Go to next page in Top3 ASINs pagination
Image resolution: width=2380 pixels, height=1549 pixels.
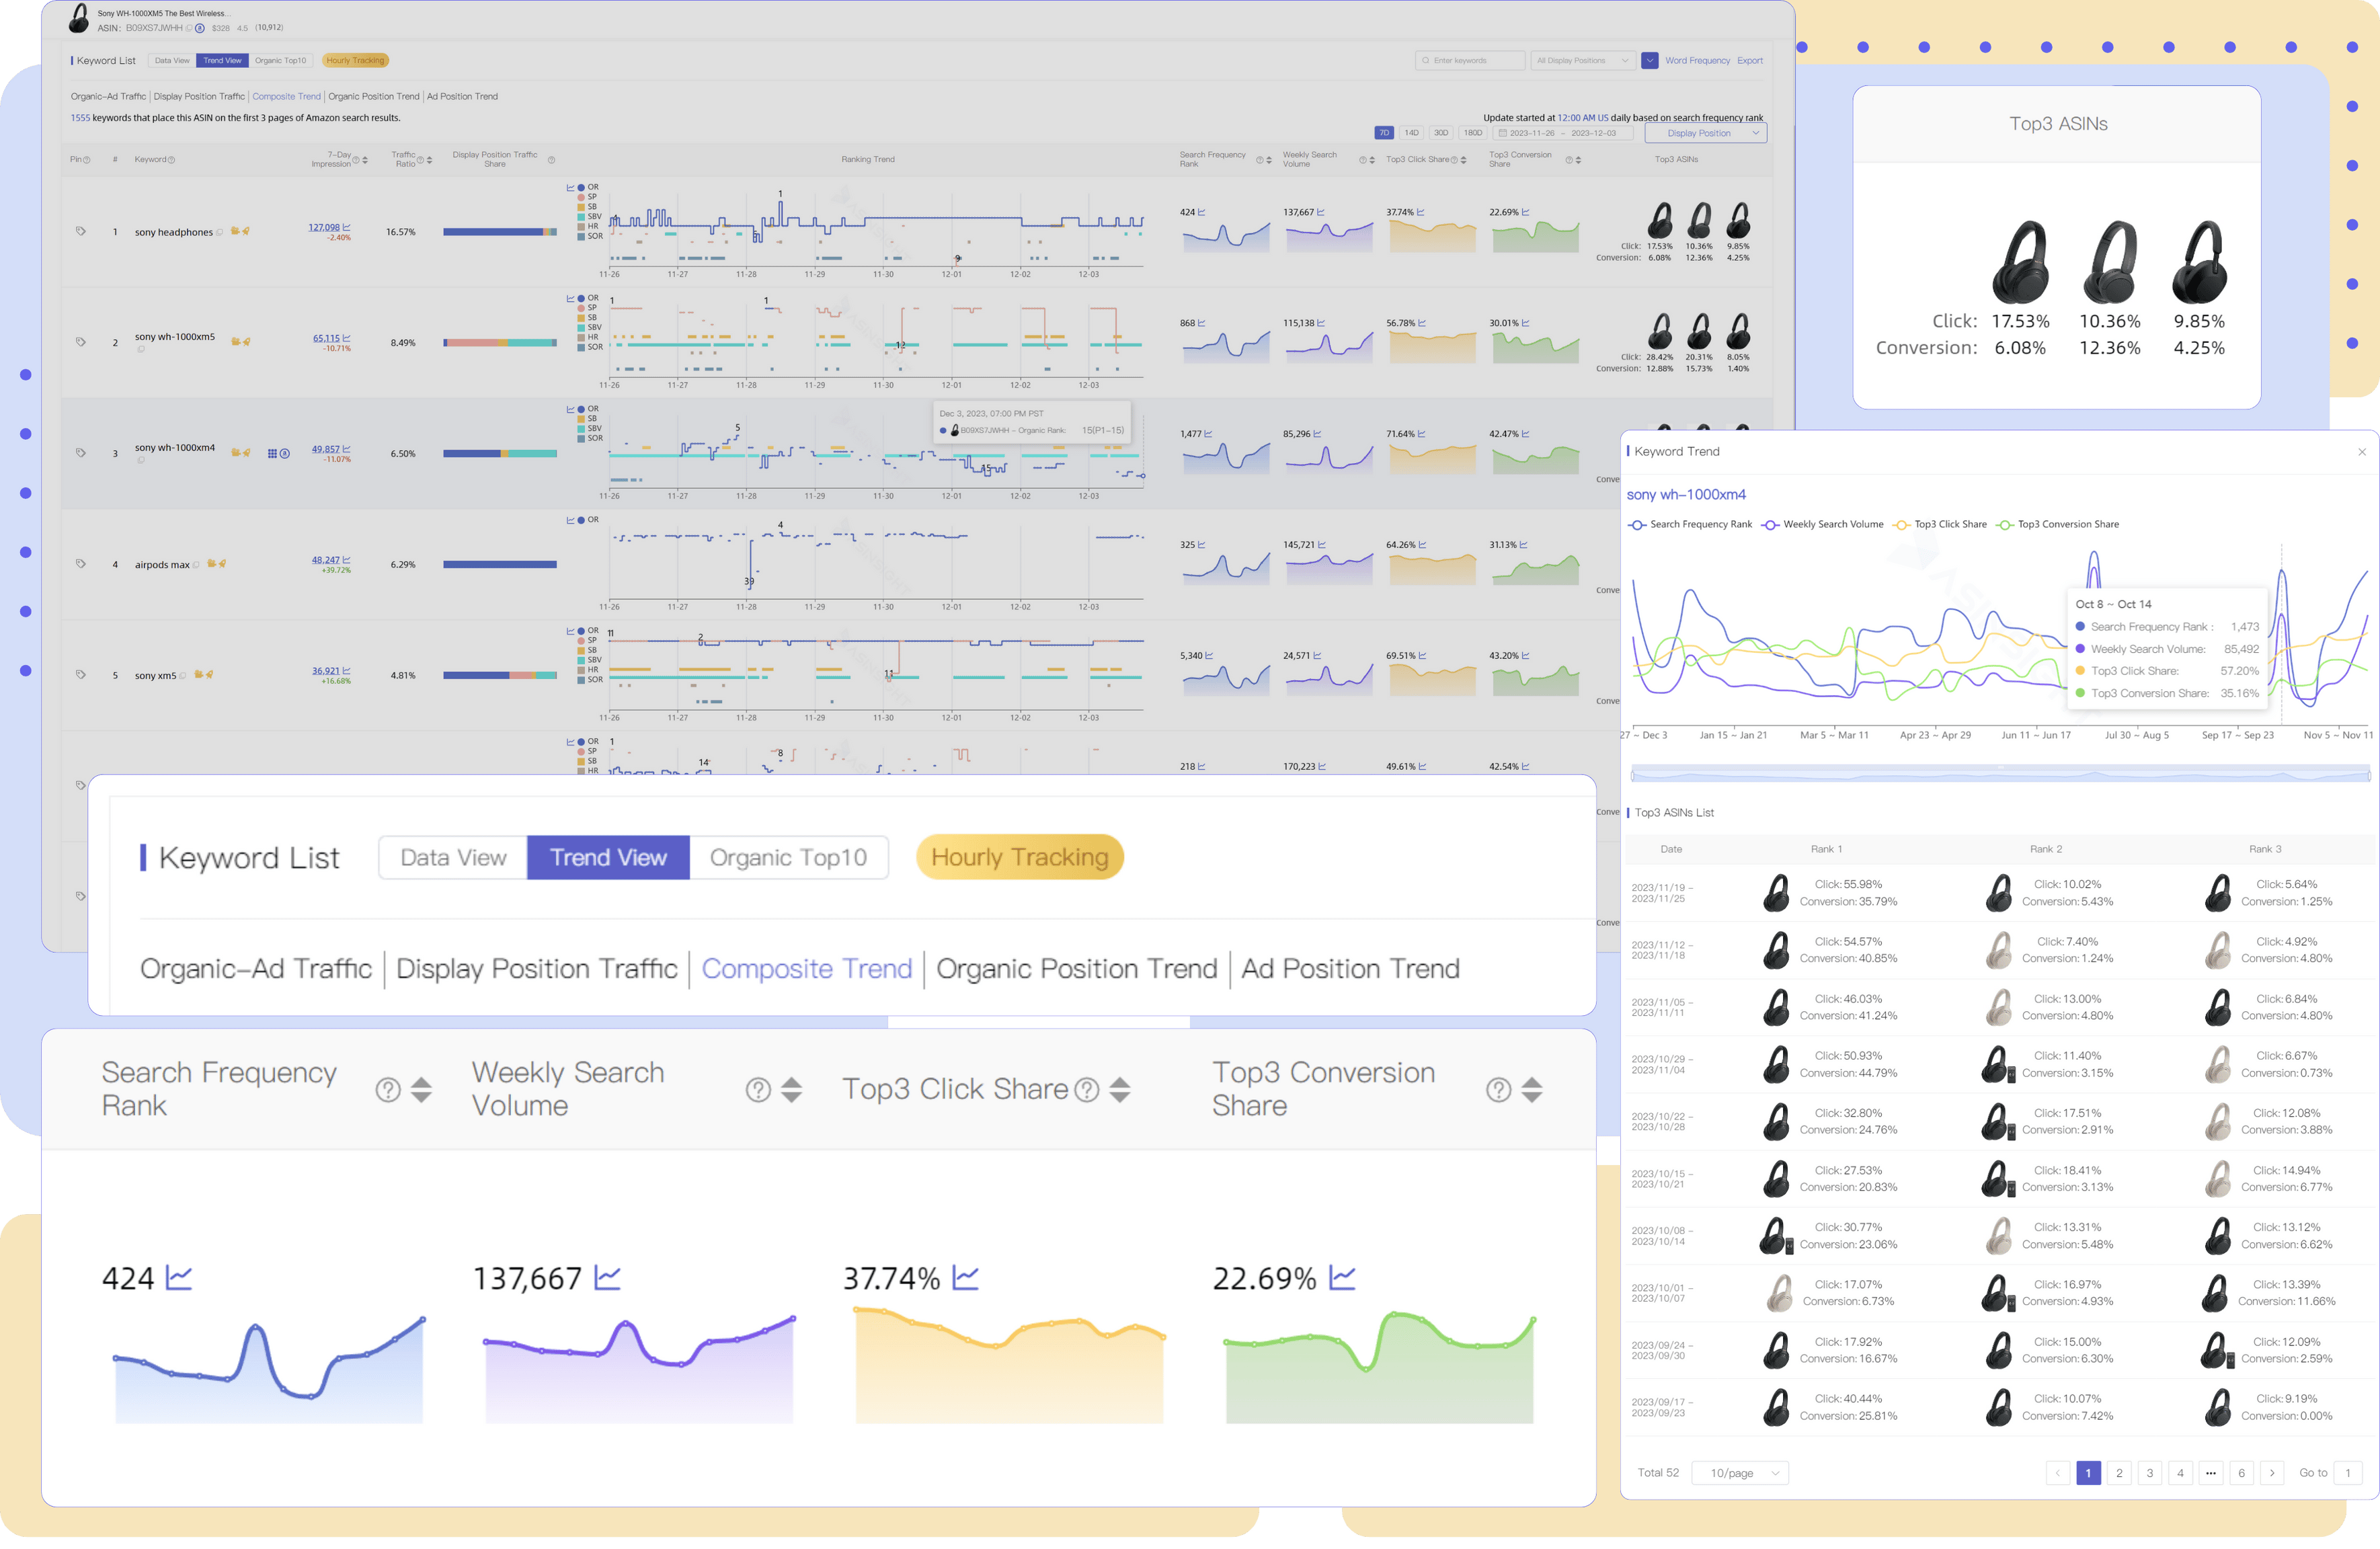point(2272,1473)
